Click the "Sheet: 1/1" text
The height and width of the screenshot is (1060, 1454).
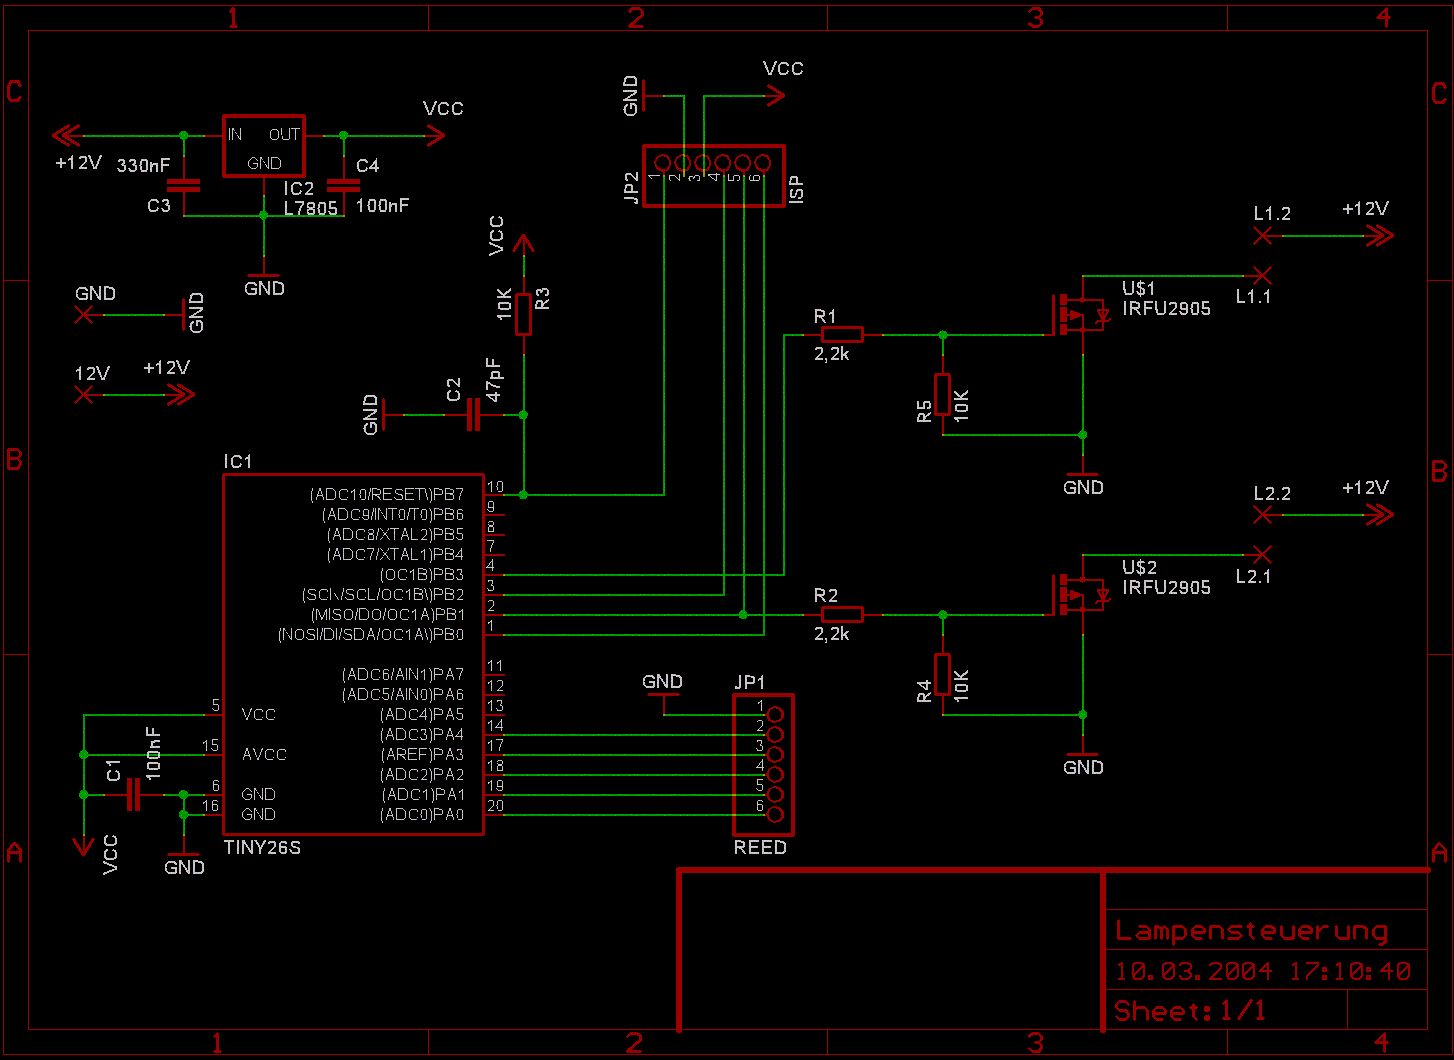[x=1190, y=1011]
